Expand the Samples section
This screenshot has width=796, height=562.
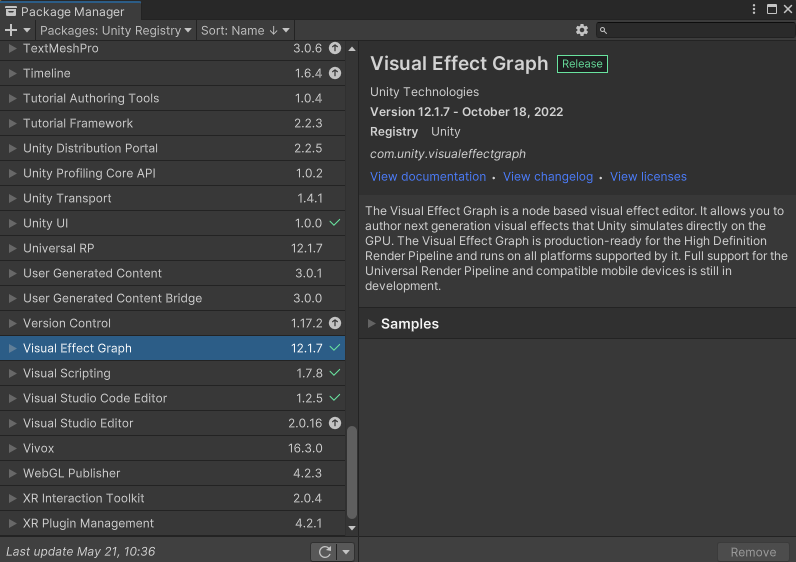[x=371, y=323]
